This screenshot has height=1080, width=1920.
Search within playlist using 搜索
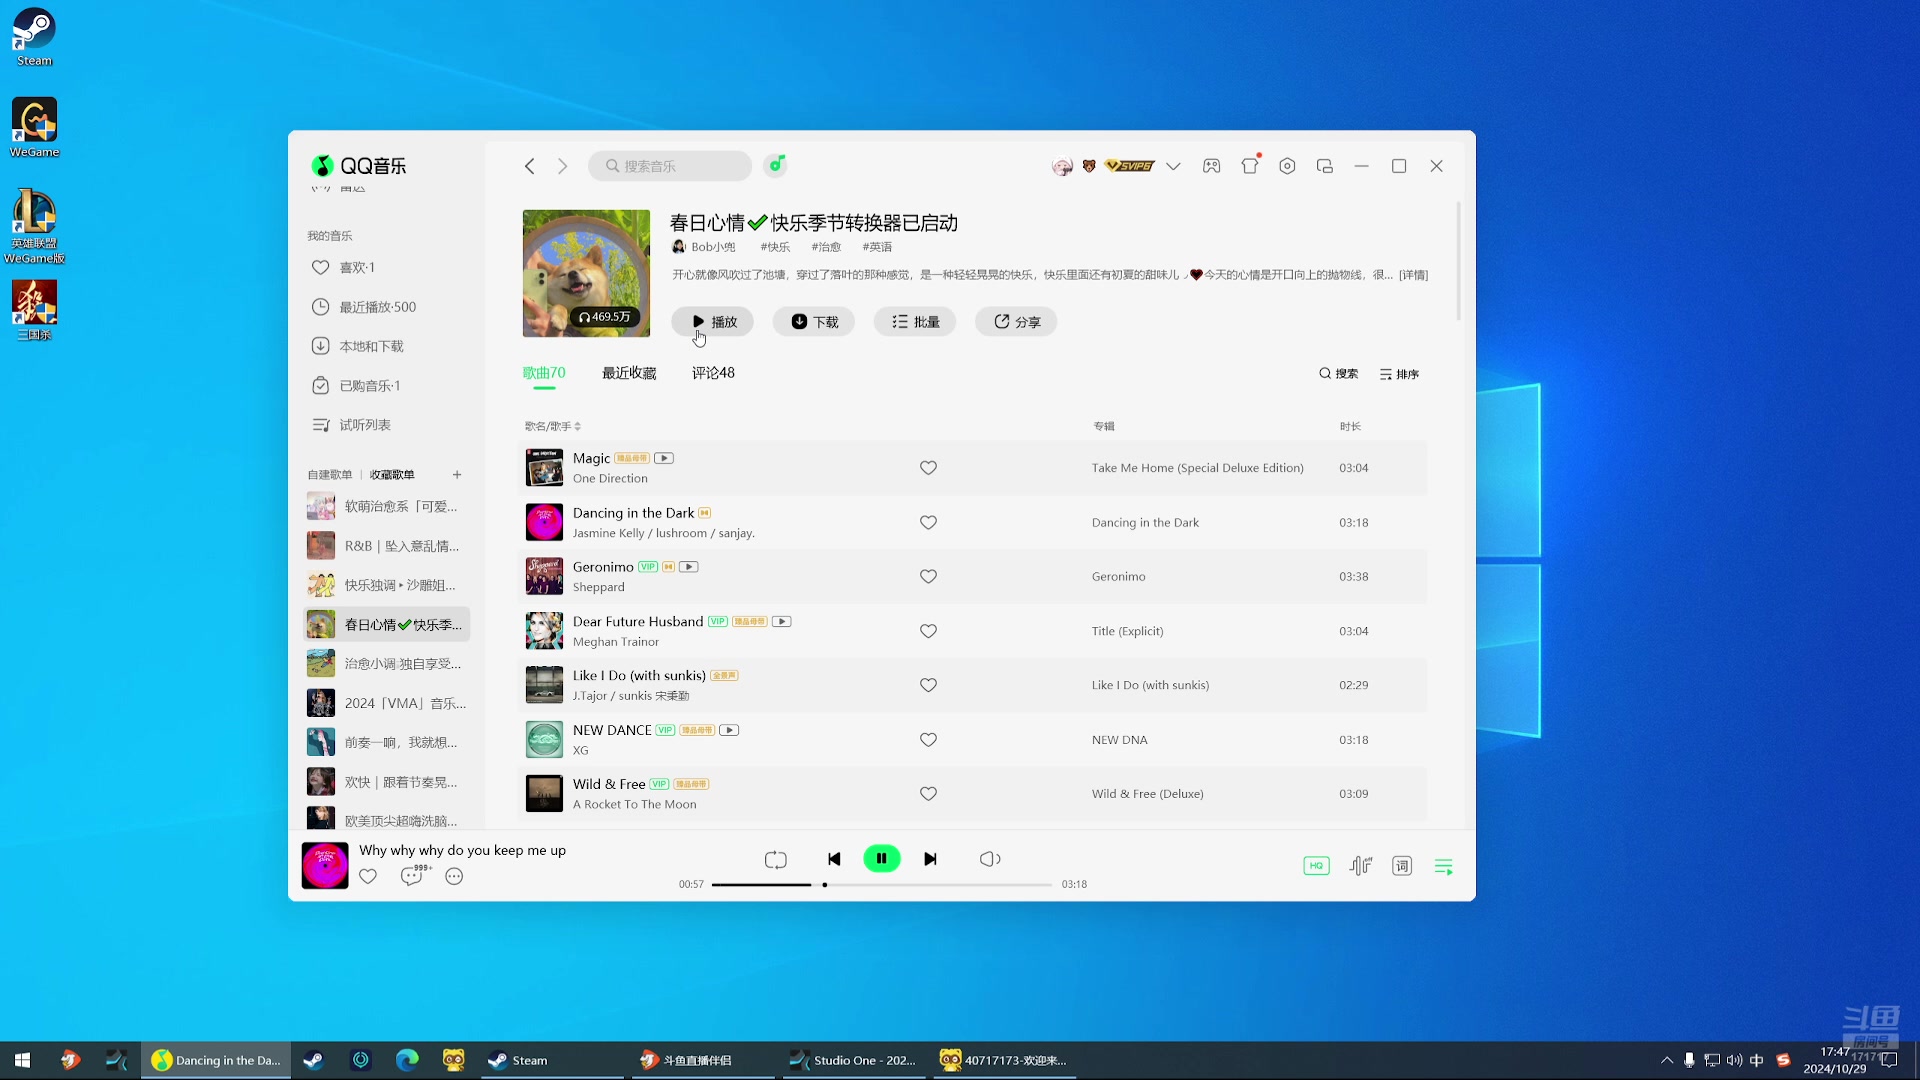[1338, 374]
